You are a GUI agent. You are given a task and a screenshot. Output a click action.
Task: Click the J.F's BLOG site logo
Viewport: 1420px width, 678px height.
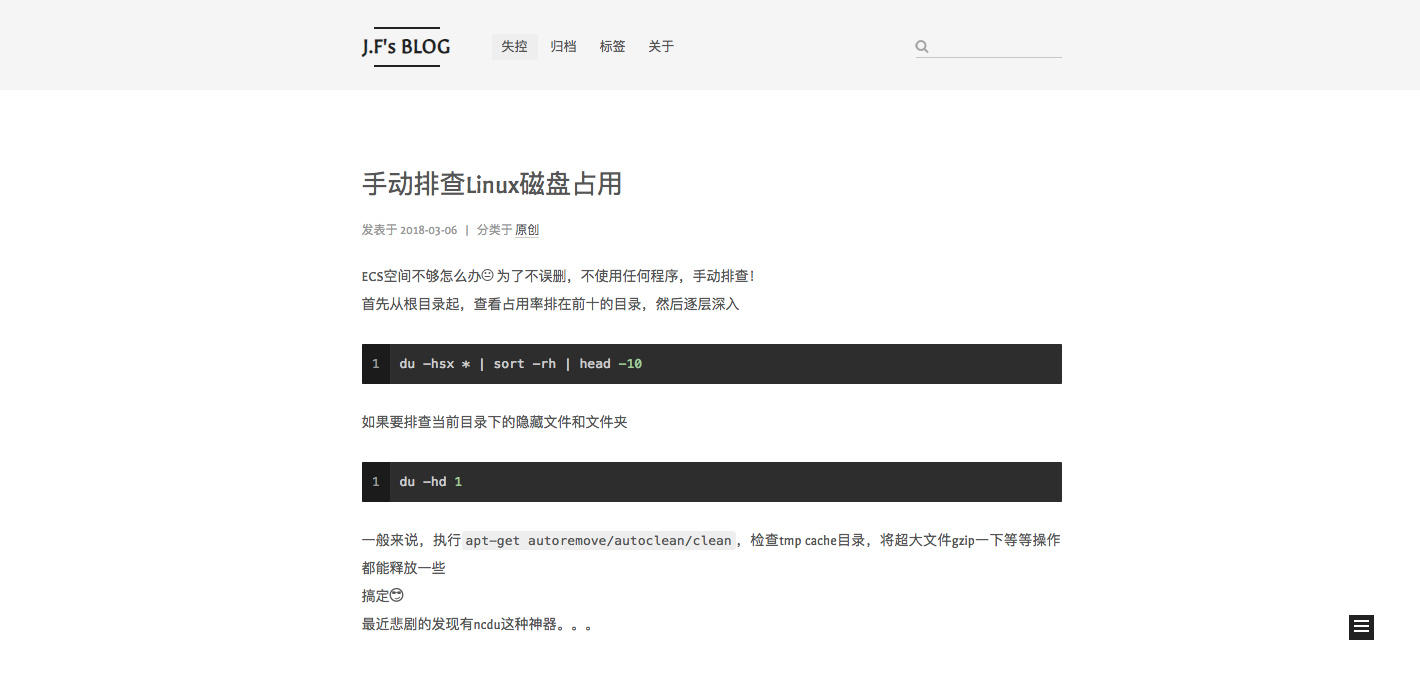pyautogui.click(x=406, y=47)
